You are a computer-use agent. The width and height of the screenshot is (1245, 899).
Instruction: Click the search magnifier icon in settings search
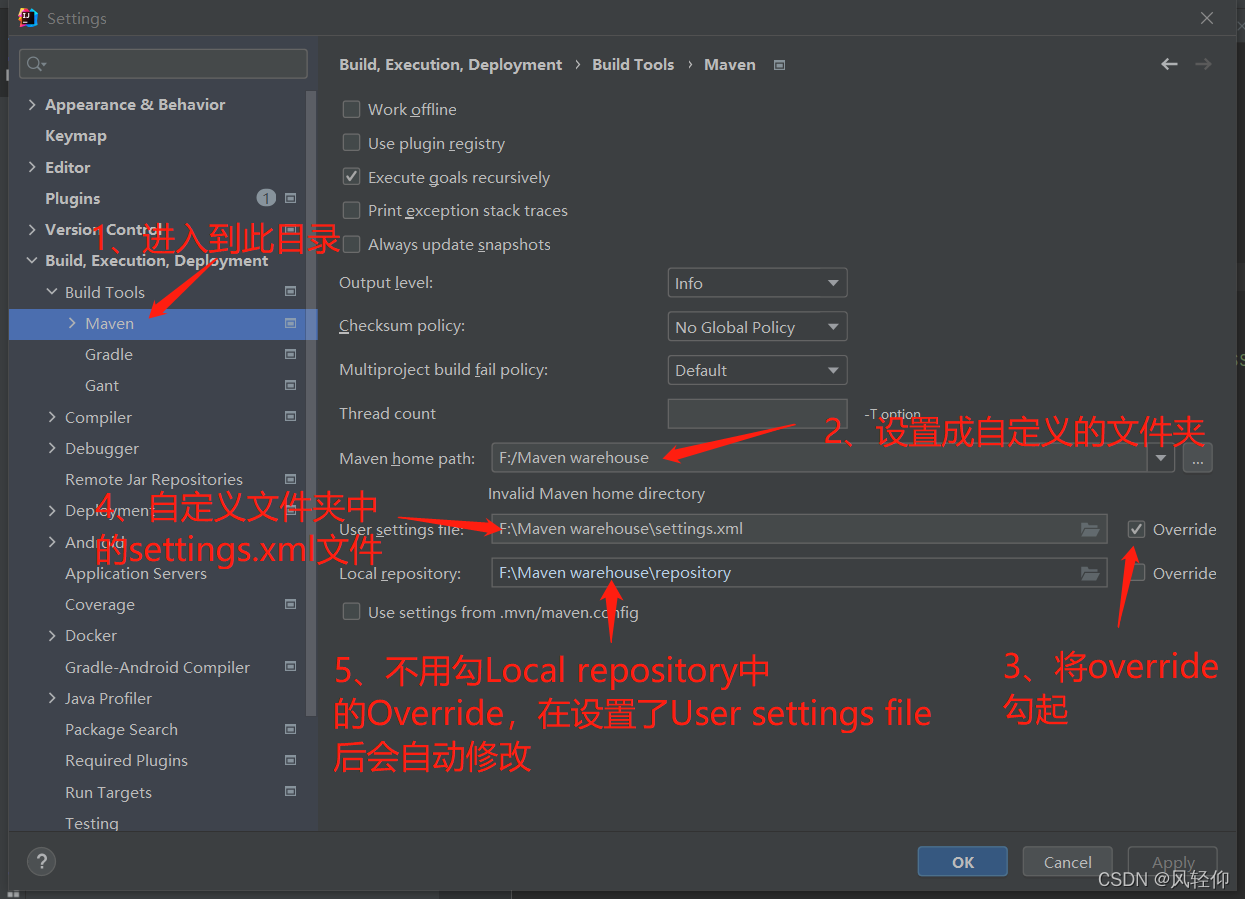click(36, 64)
